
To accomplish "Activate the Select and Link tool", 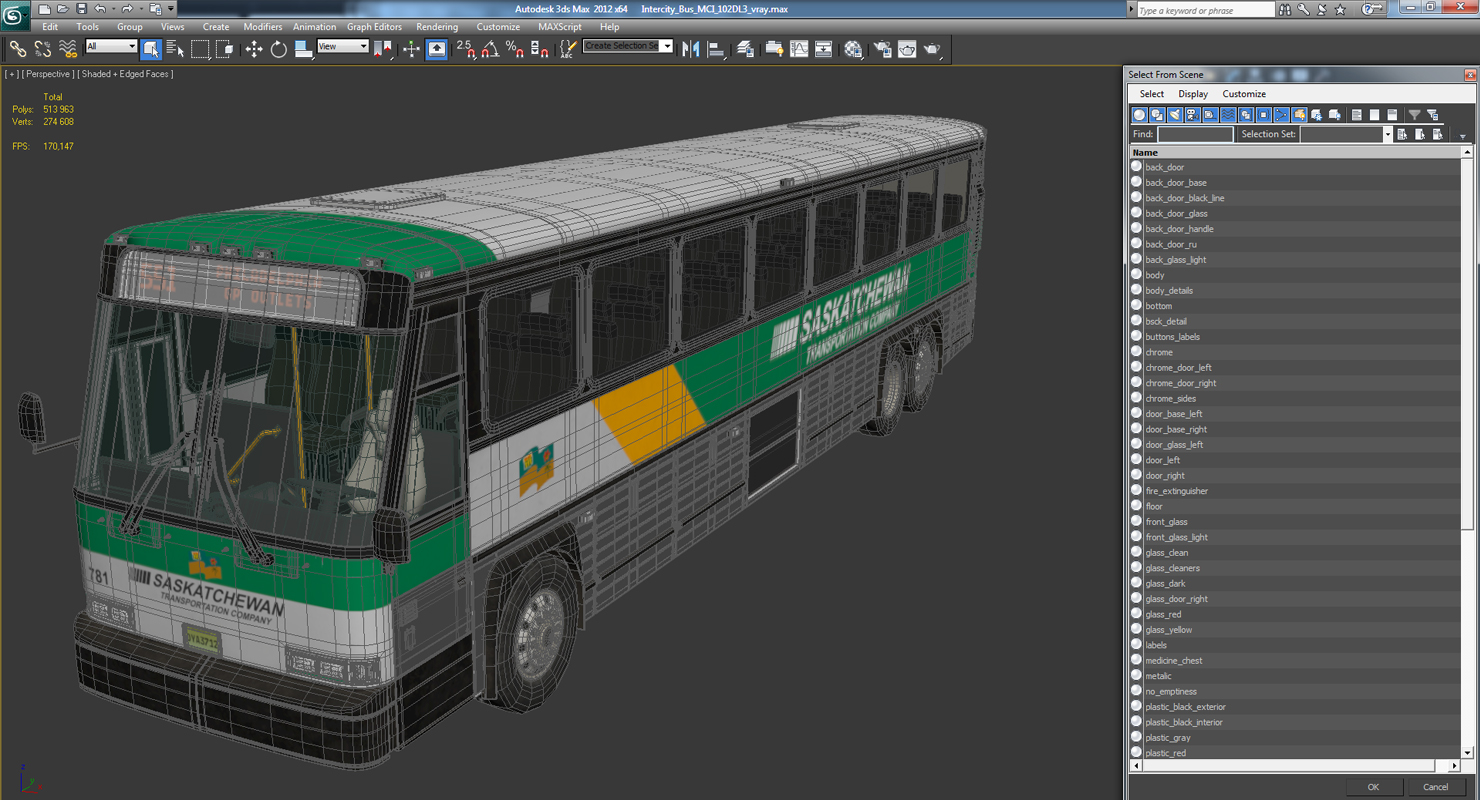I will click(18, 48).
